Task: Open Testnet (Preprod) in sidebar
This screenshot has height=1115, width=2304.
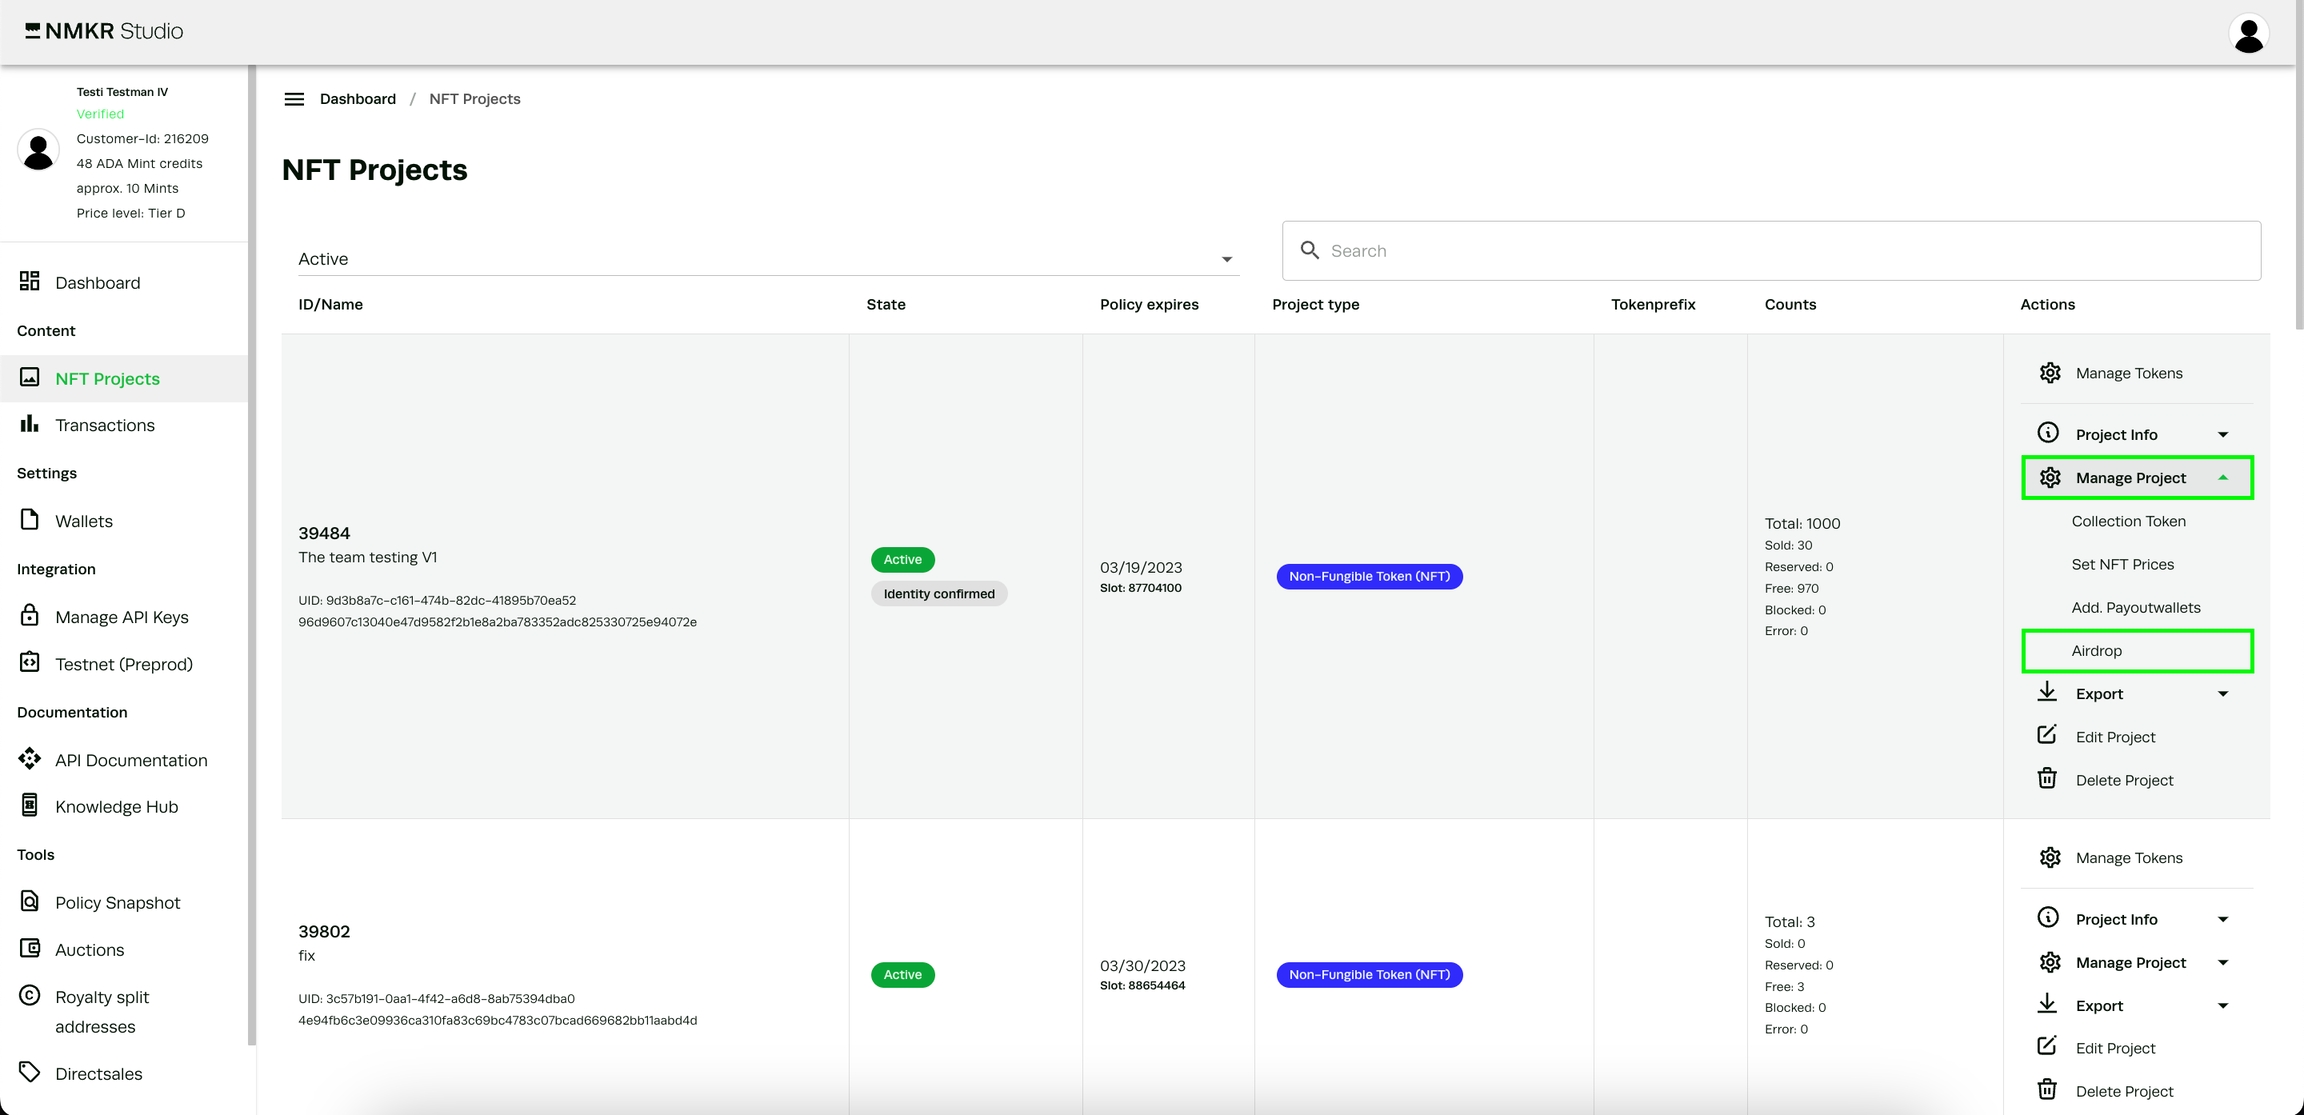Action: 123,664
